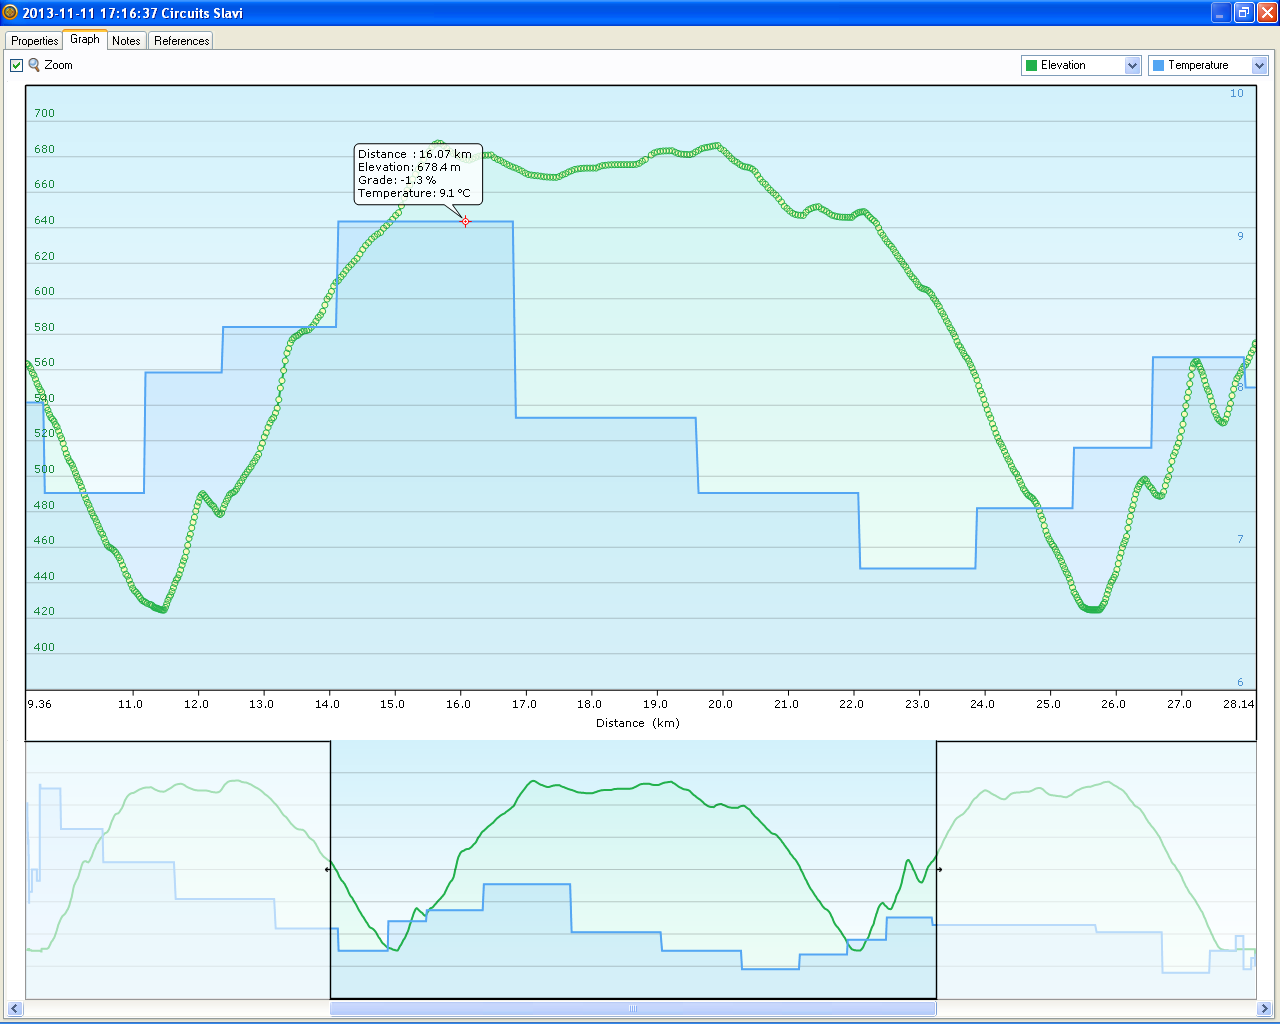The height and width of the screenshot is (1024, 1280).
Task: Click the blue Temperature color square
Action: pos(1158,66)
